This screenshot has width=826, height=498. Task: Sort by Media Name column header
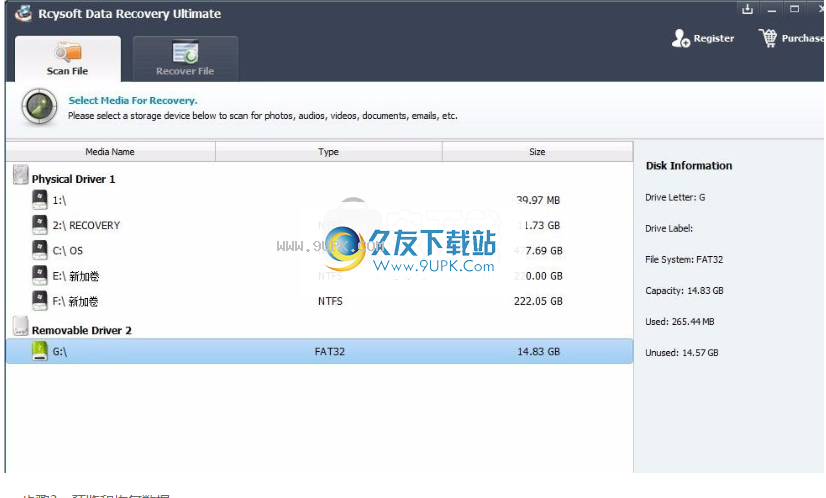point(110,152)
